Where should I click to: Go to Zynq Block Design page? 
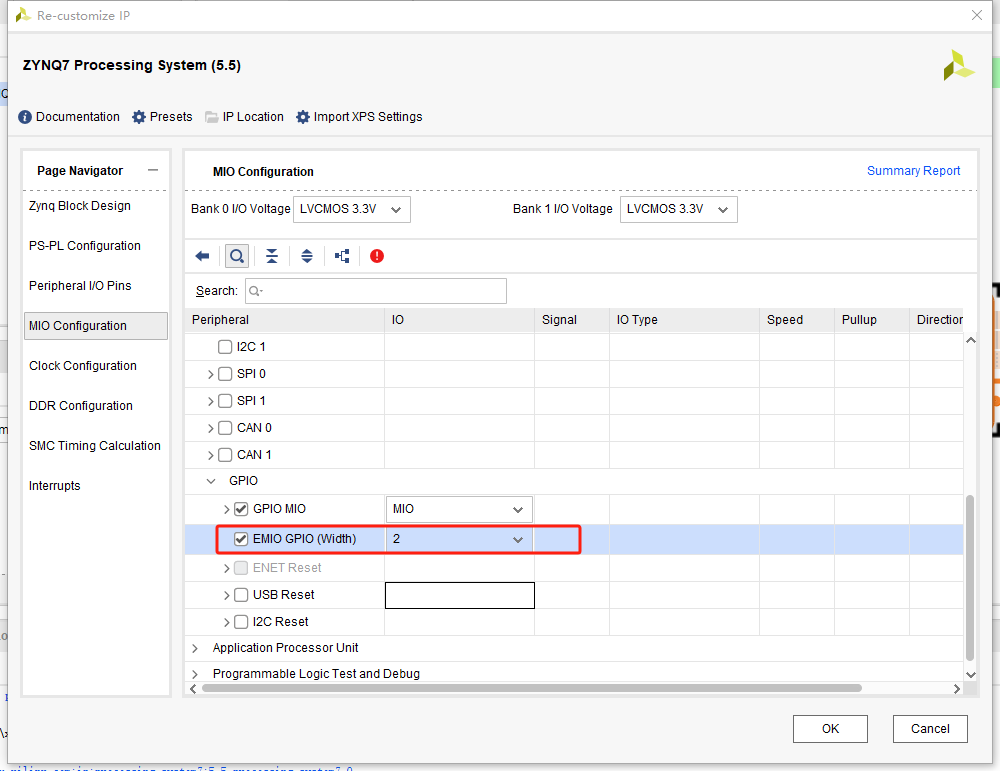(x=80, y=206)
